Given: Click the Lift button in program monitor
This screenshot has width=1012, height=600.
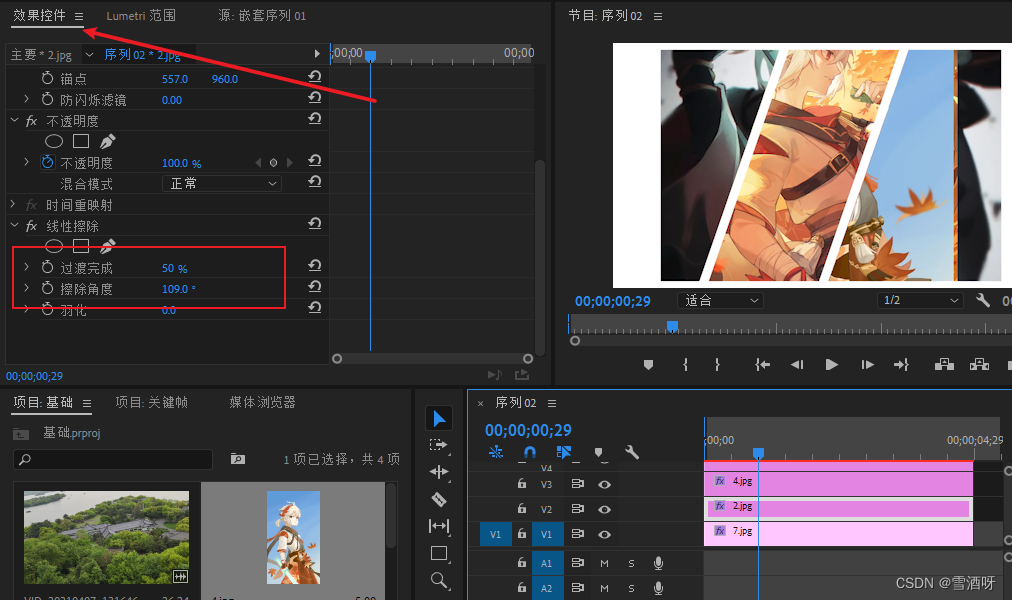Looking at the screenshot, I should [x=944, y=365].
